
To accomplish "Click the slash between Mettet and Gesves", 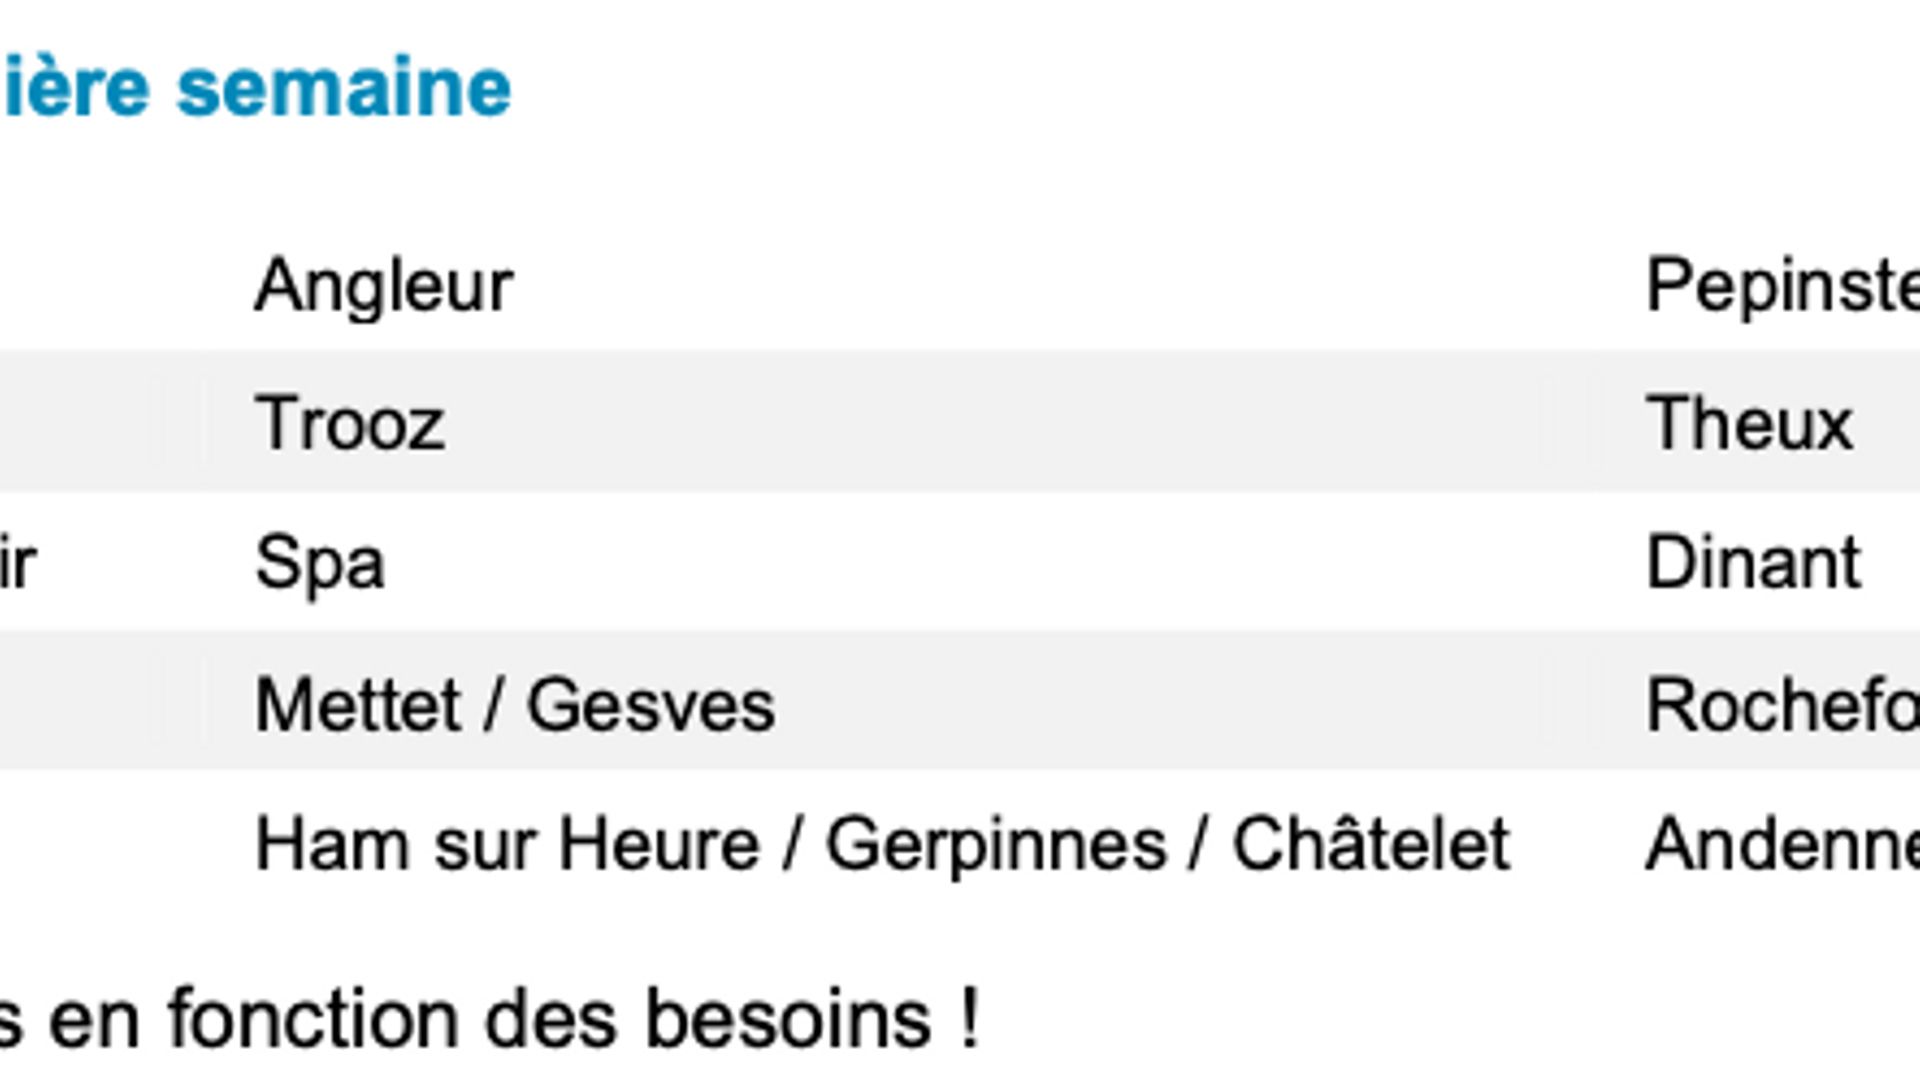I will [x=493, y=706].
